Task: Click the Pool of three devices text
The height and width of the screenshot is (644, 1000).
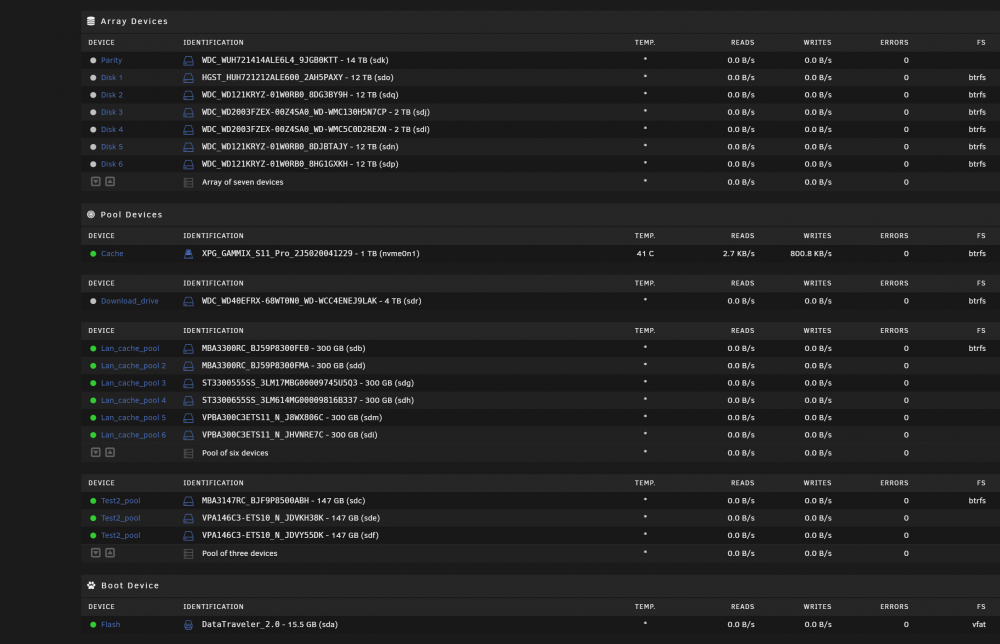Action: (x=239, y=553)
